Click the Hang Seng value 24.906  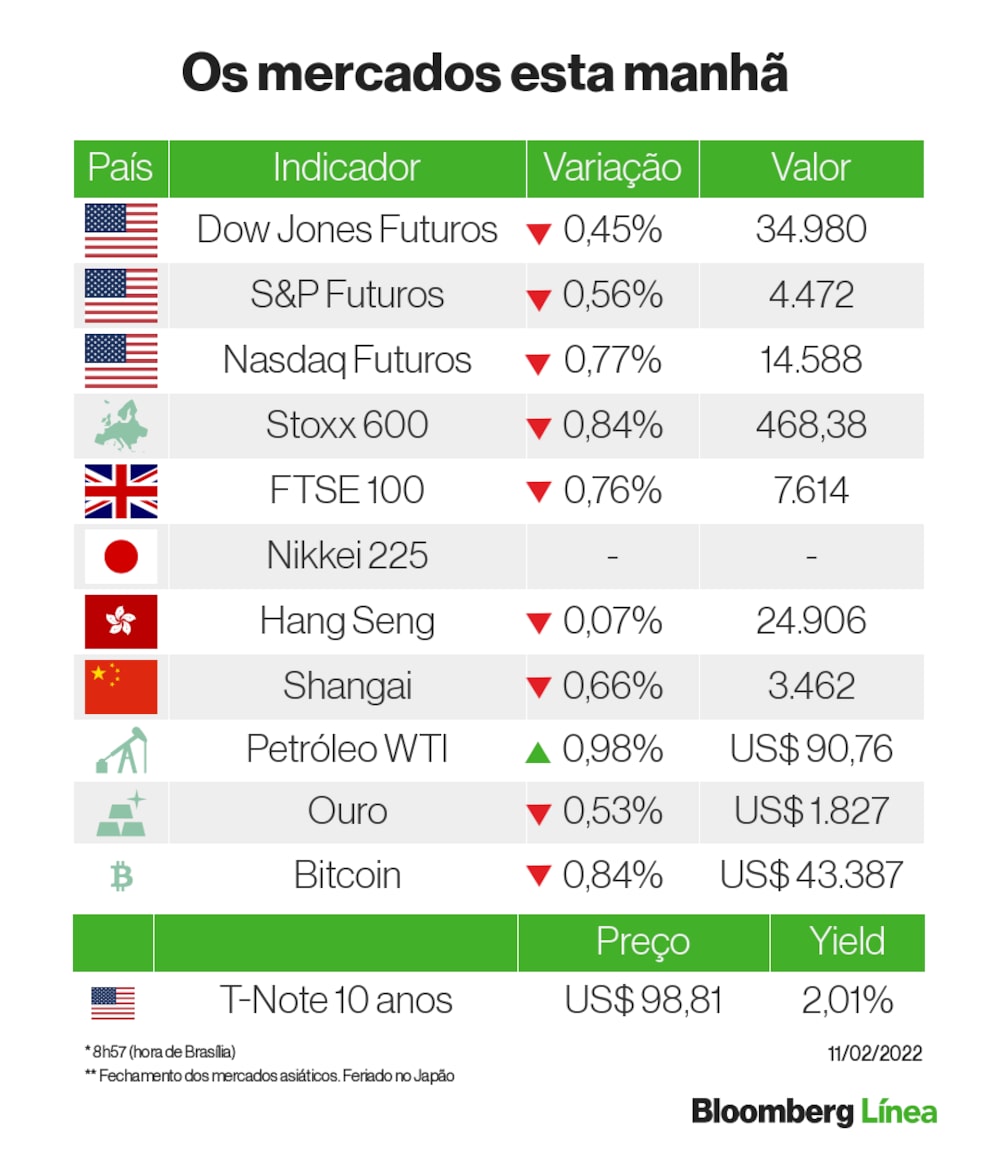(811, 621)
